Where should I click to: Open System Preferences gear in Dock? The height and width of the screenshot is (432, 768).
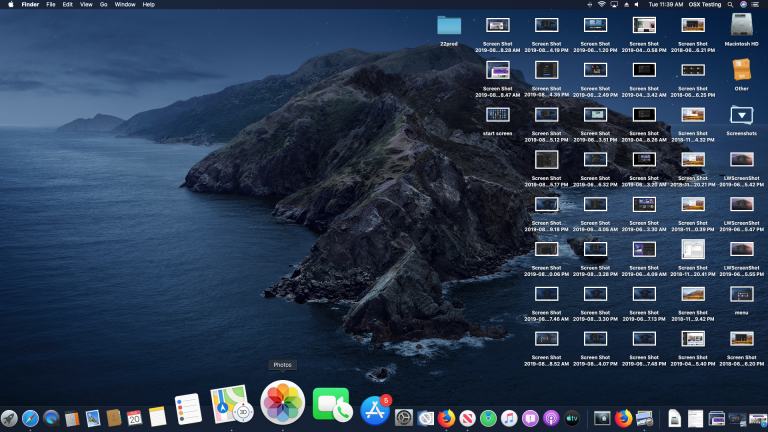(404, 418)
